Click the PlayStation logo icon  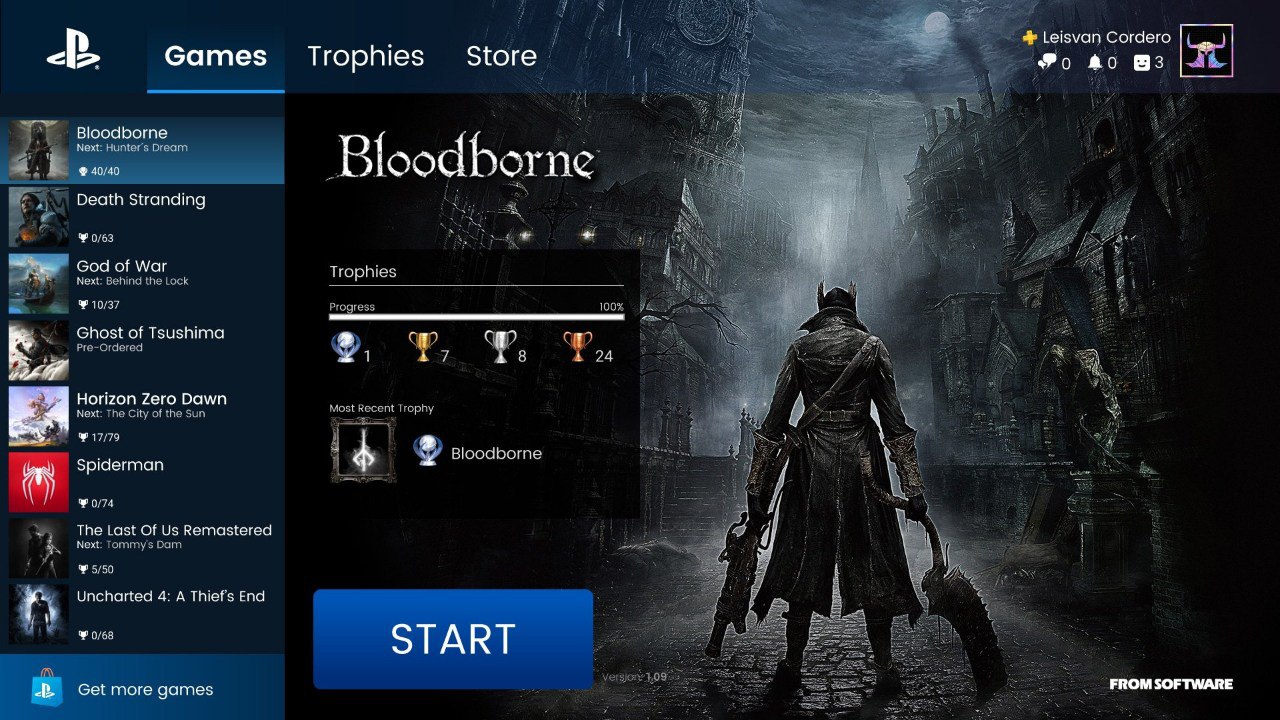73,48
